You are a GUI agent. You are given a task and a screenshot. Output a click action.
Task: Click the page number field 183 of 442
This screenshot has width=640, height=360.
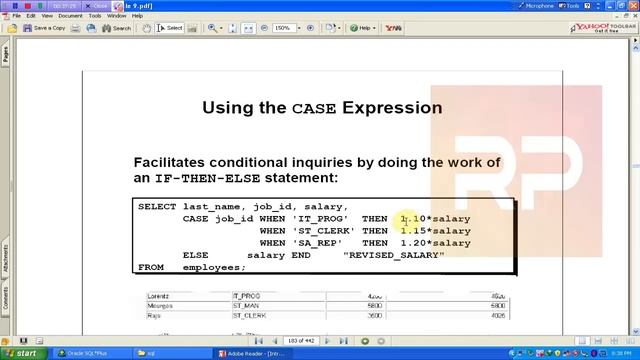coord(301,341)
